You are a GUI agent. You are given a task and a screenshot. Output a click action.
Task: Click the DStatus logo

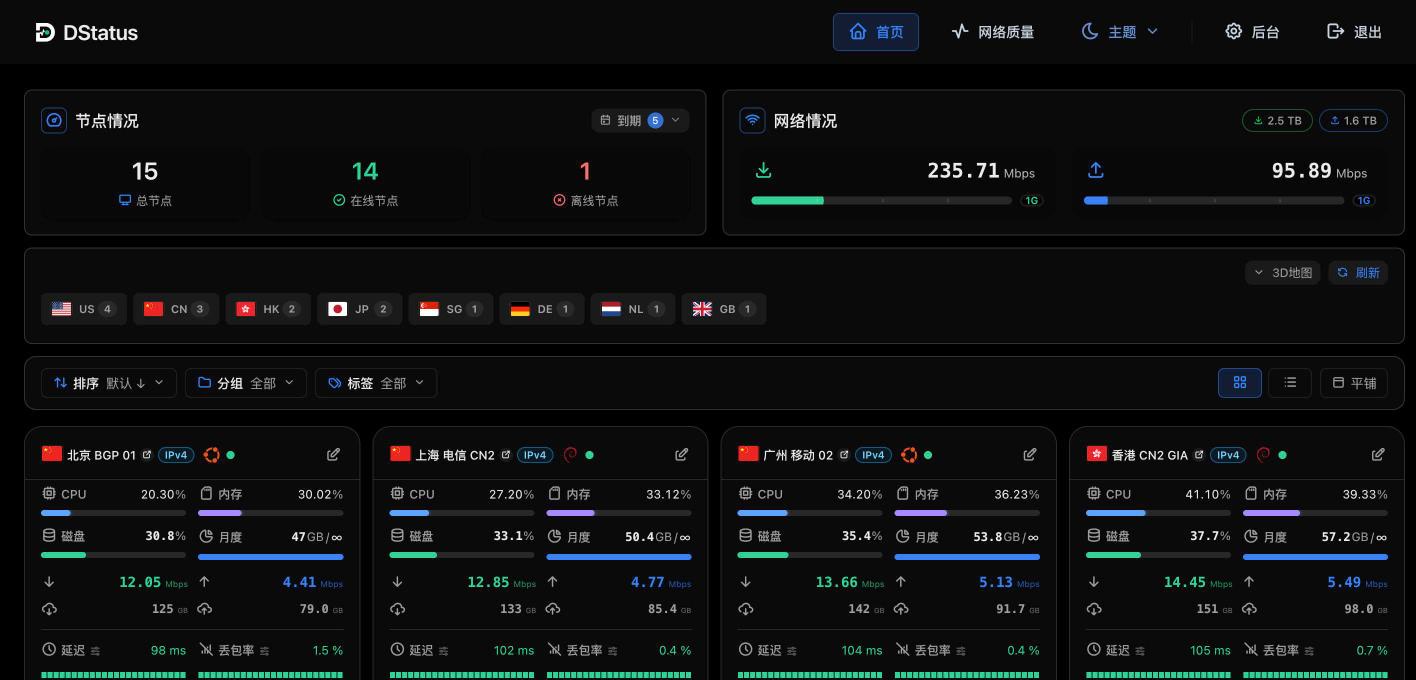click(x=86, y=32)
